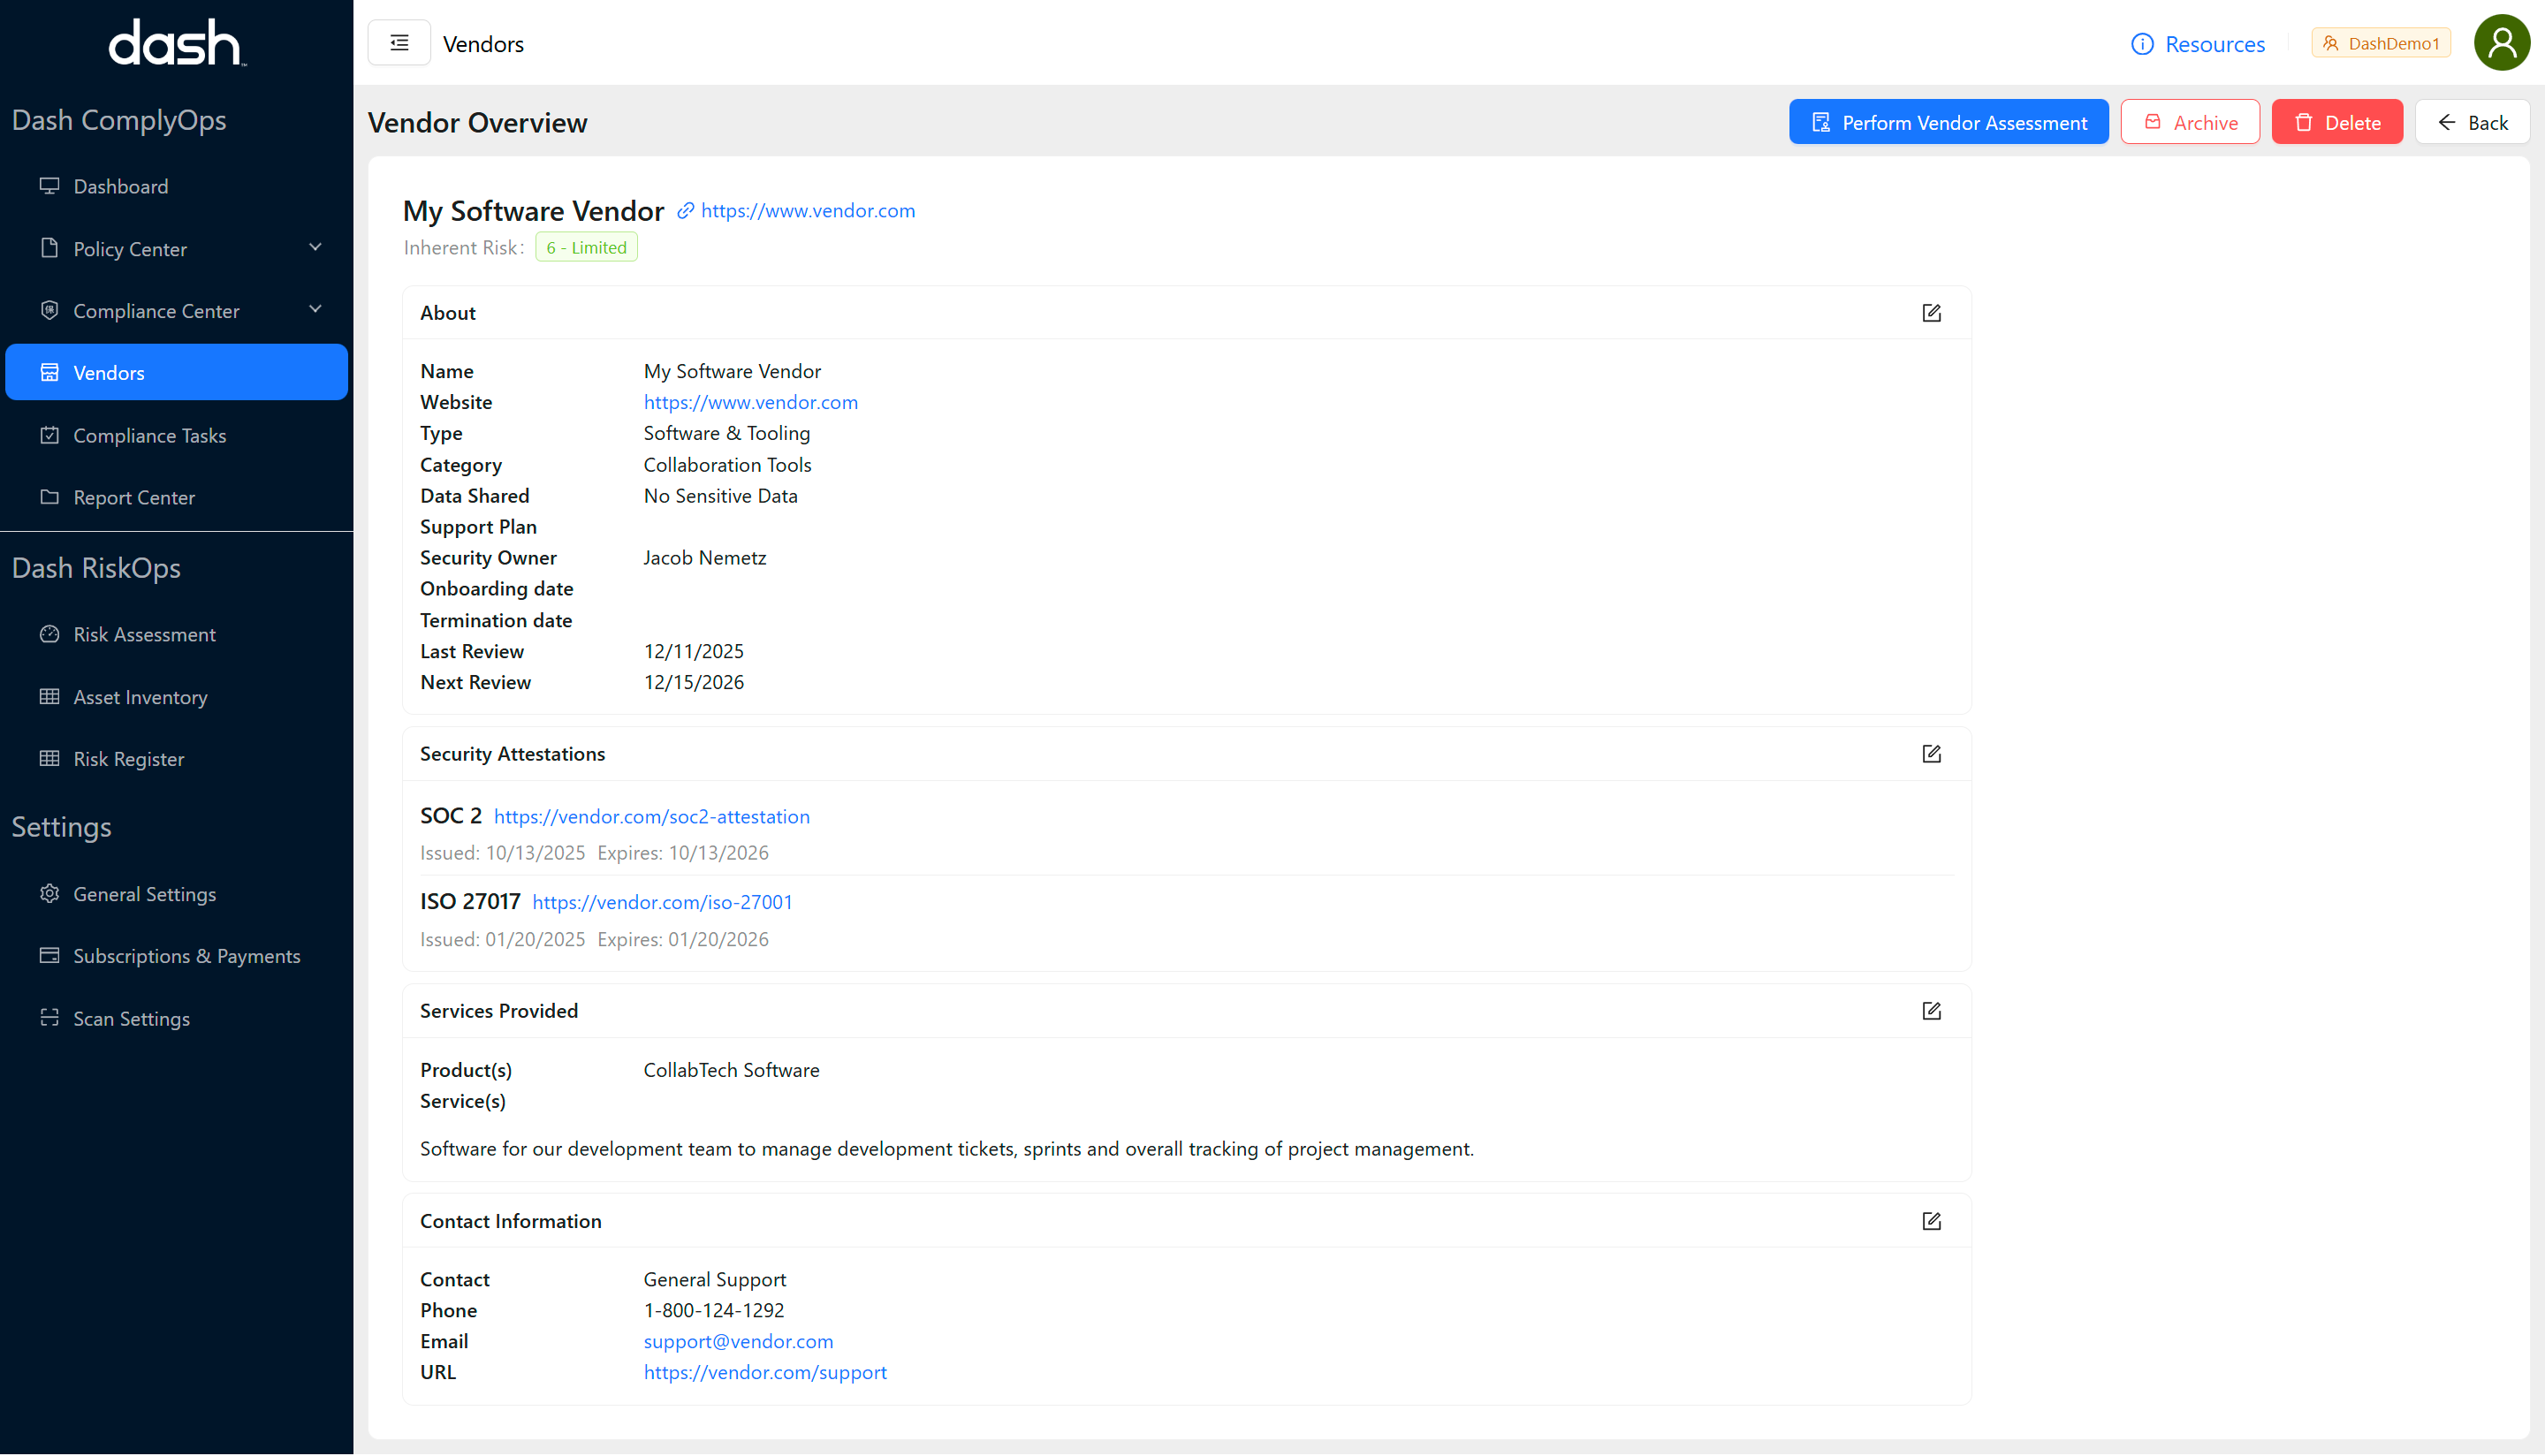Expand the Policy Center menu chevron
This screenshot has width=2545, height=1456.
point(315,247)
